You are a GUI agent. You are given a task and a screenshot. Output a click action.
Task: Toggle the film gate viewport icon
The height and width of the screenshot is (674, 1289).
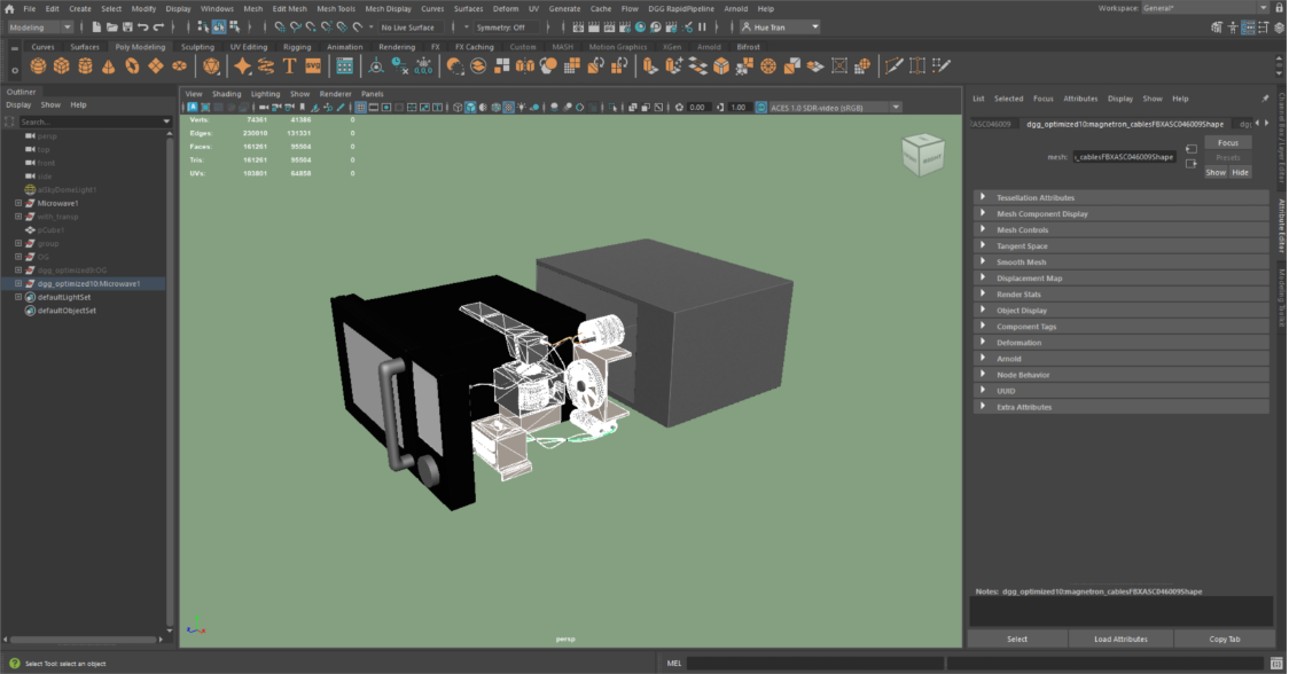tap(374, 107)
